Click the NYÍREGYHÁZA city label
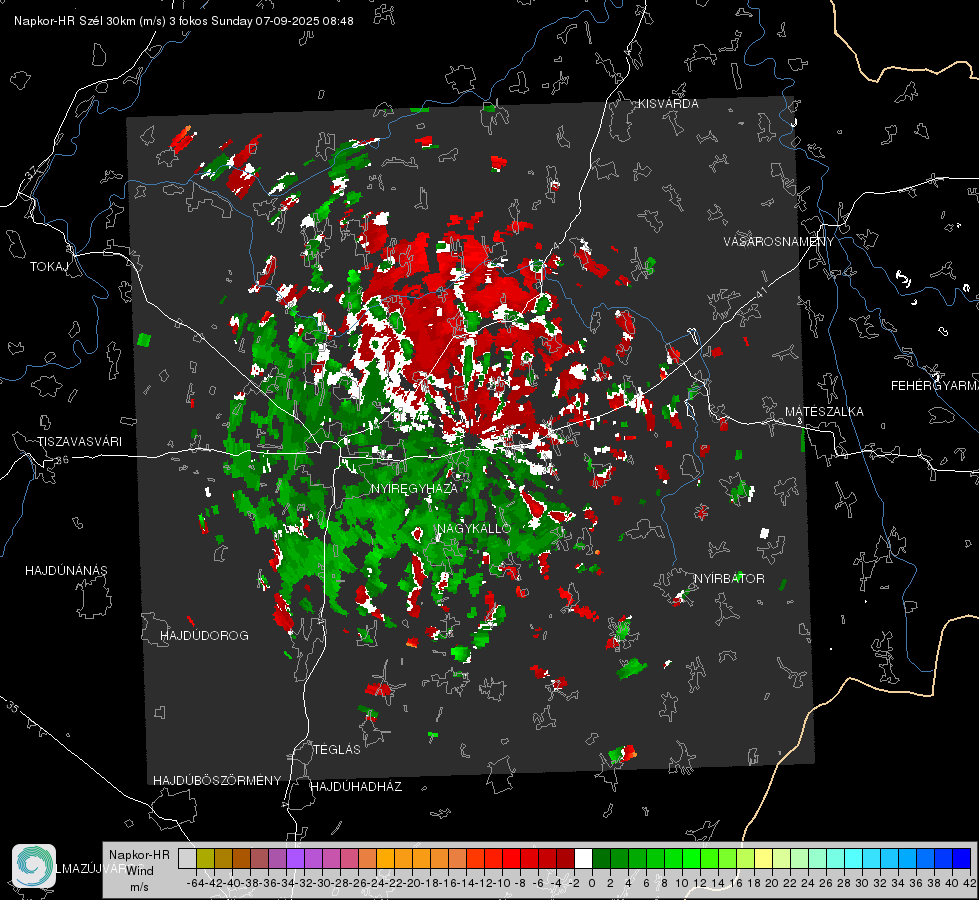The height and width of the screenshot is (900, 979). click(x=414, y=488)
